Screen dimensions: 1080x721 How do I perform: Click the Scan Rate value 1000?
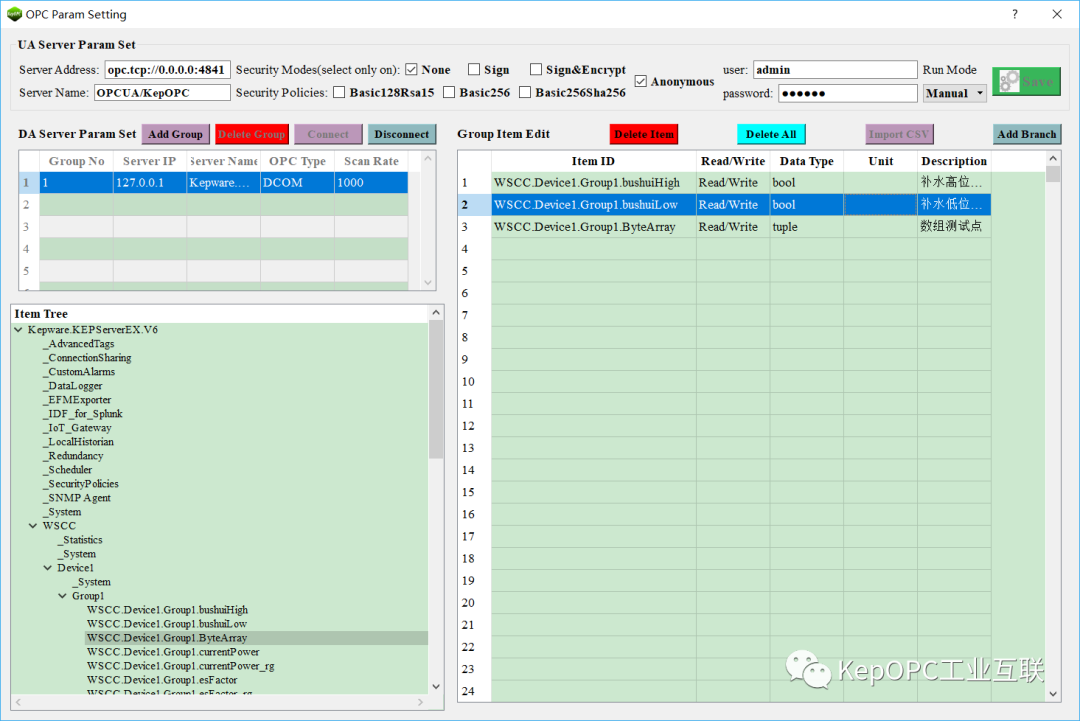tap(371, 182)
